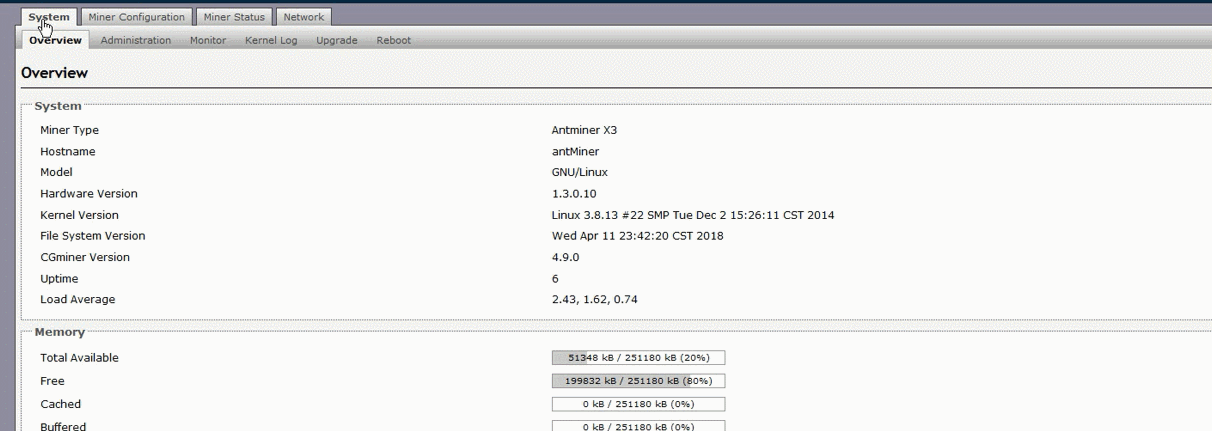Click the CGminer Version label

[85, 257]
